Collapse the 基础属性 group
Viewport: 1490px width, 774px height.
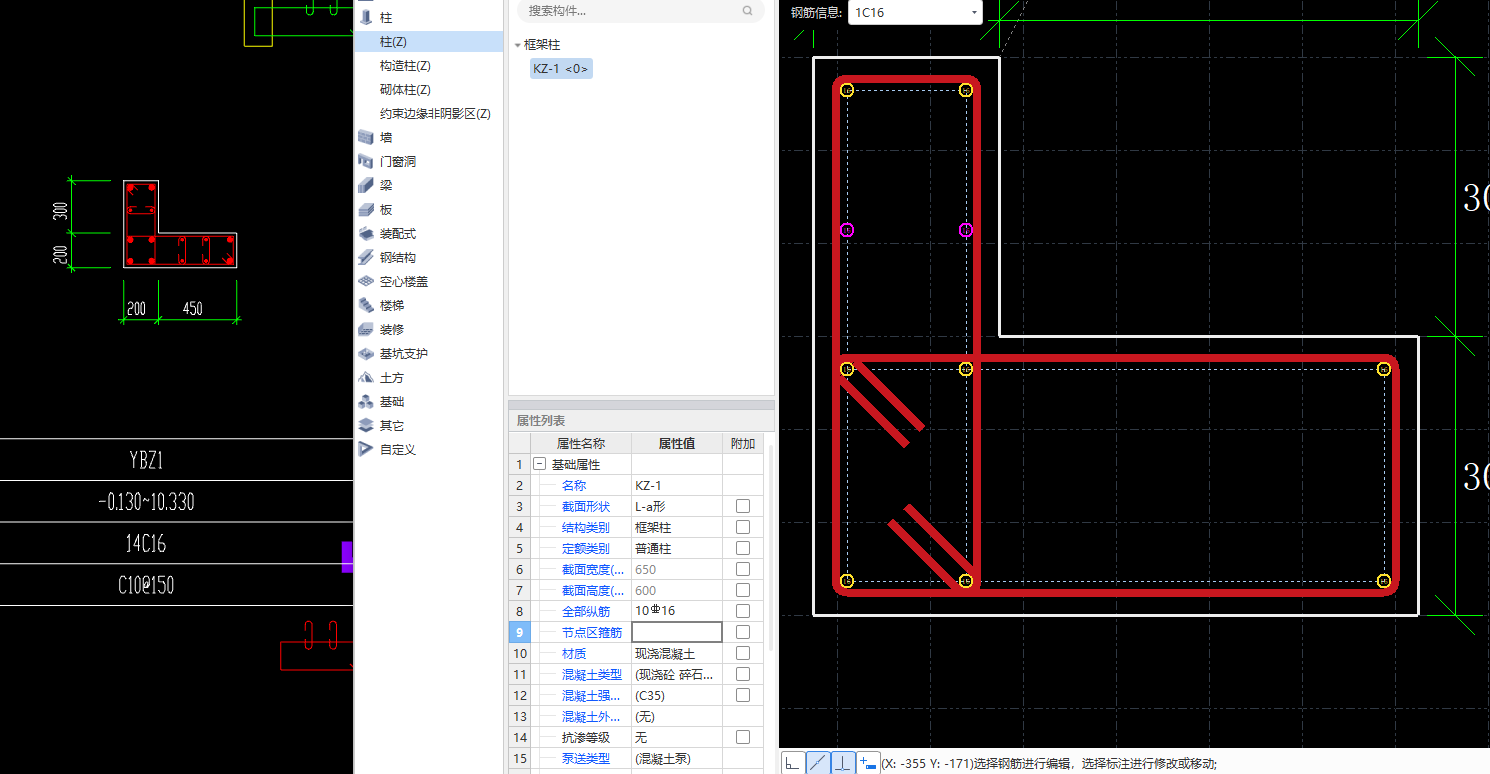click(x=540, y=464)
